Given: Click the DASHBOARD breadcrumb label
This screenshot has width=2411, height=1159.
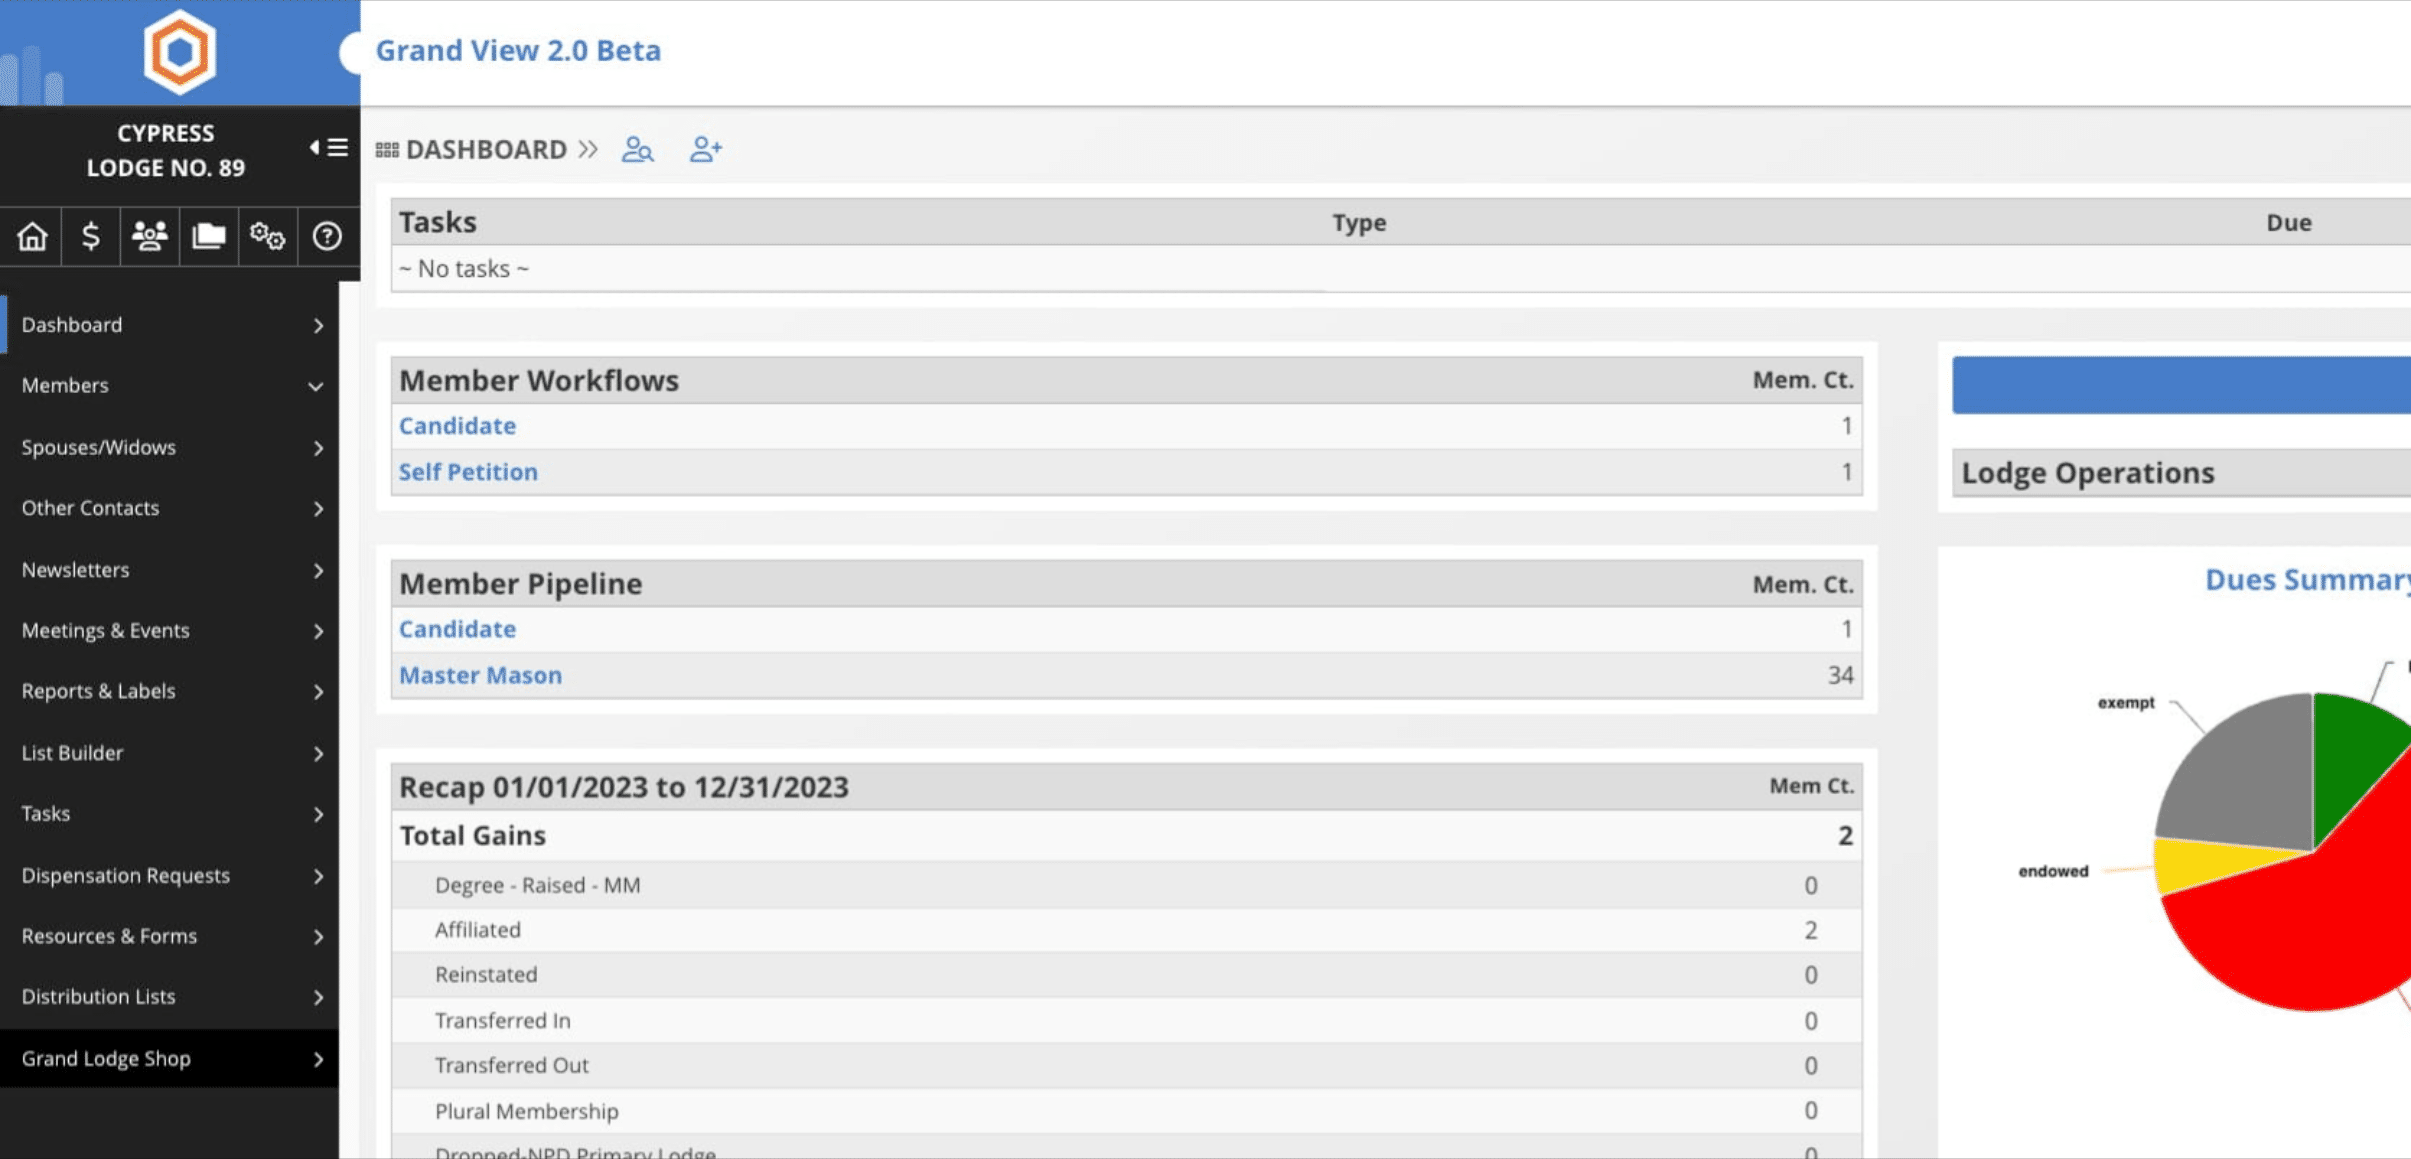Looking at the screenshot, I should pyautogui.click(x=486, y=150).
